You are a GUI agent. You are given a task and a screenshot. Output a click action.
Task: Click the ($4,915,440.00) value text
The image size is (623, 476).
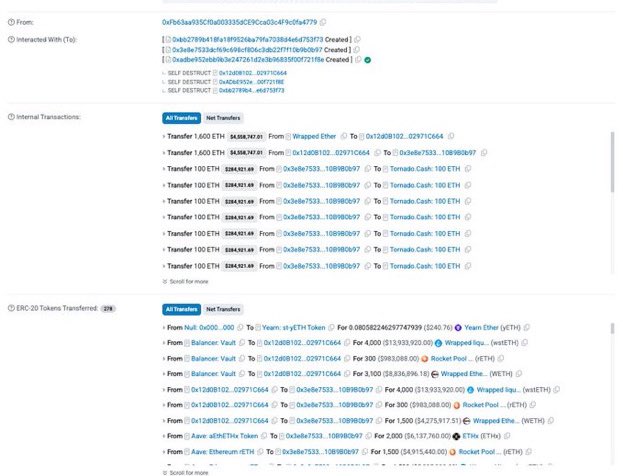pos(424,452)
